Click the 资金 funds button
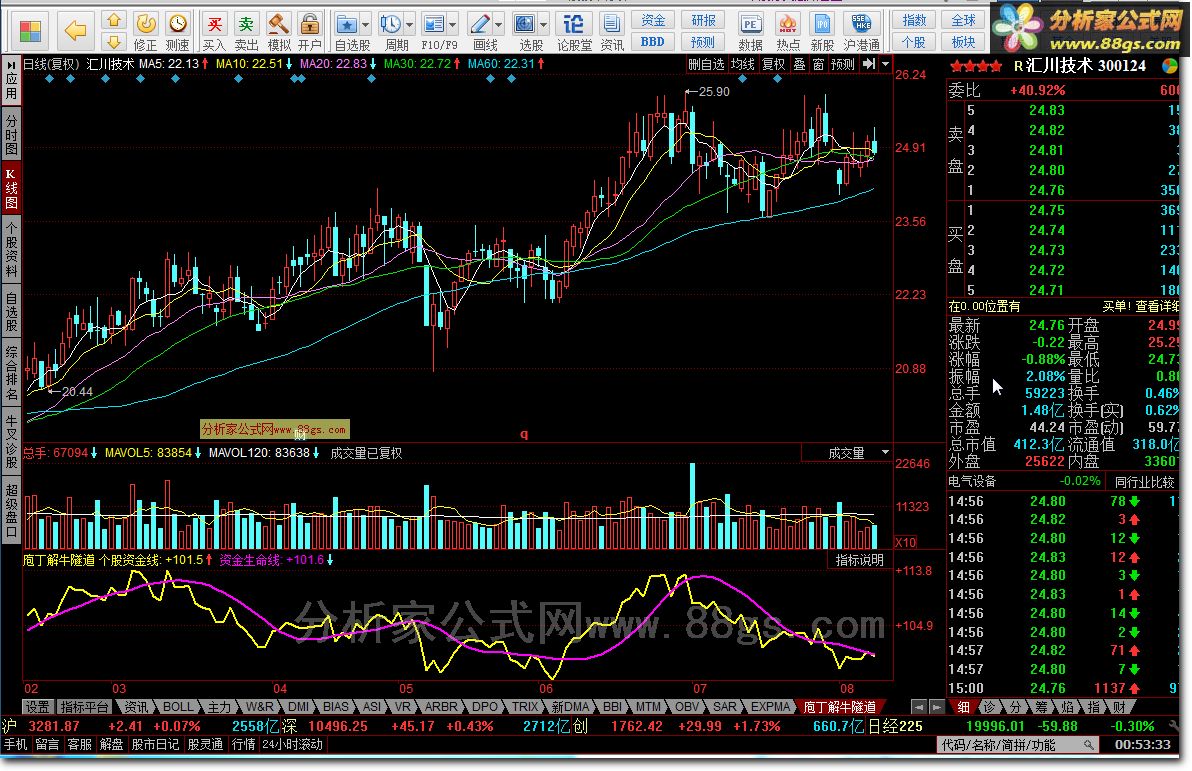Screen dimensions: 1192x771 [653, 21]
